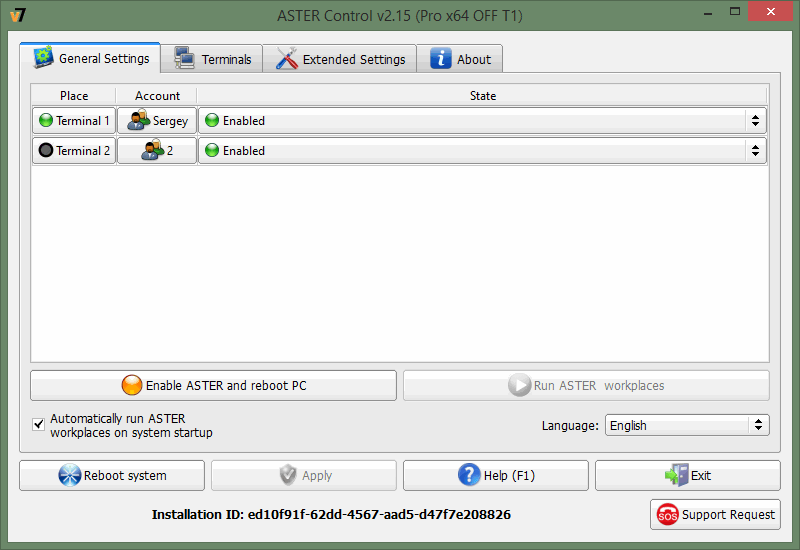
Task: Click the Account column header
Action: pyautogui.click(x=157, y=95)
